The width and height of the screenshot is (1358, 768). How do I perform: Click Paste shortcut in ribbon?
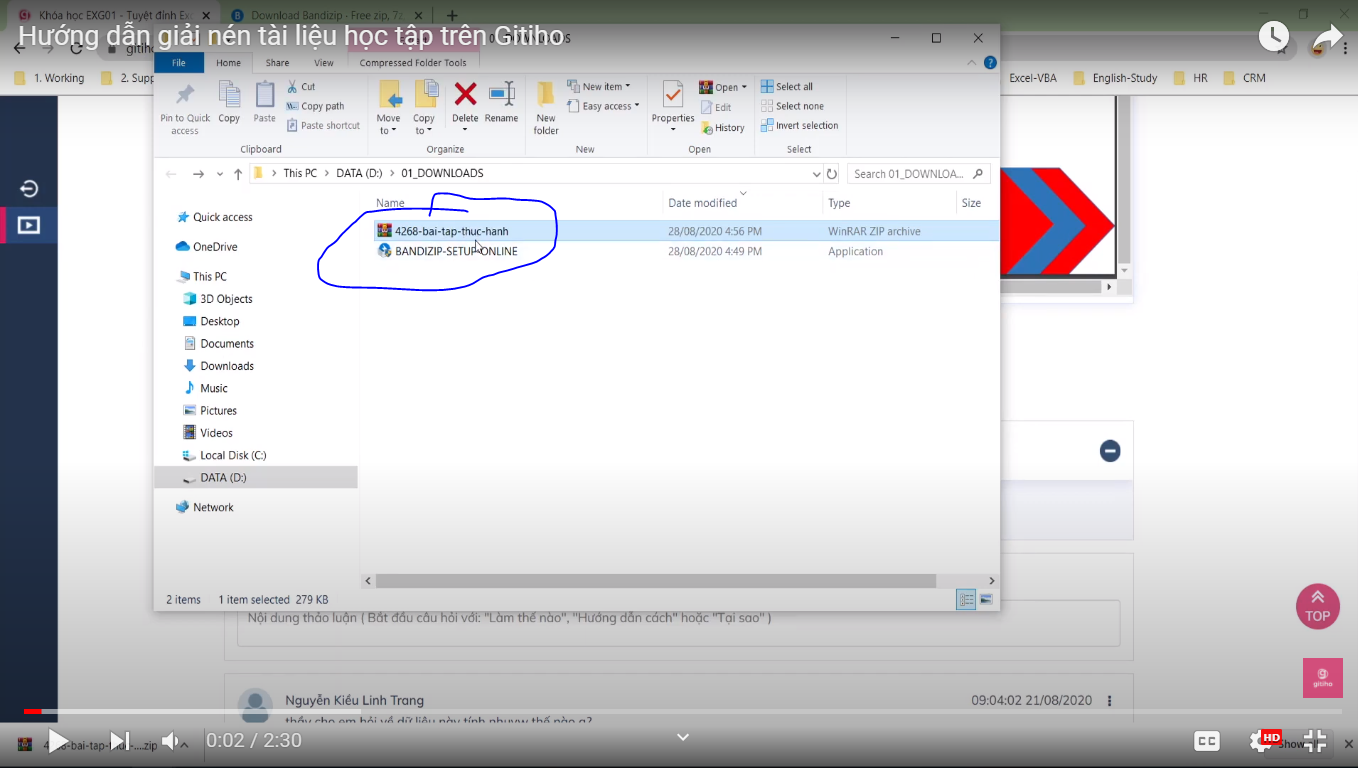pyautogui.click(x=323, y=126)
